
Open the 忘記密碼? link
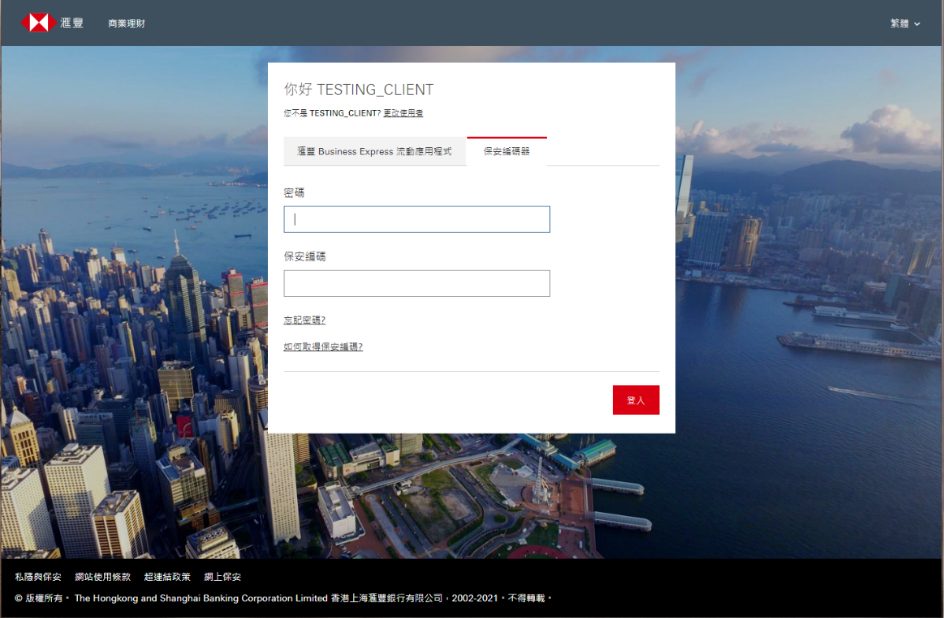click(305, 320)
